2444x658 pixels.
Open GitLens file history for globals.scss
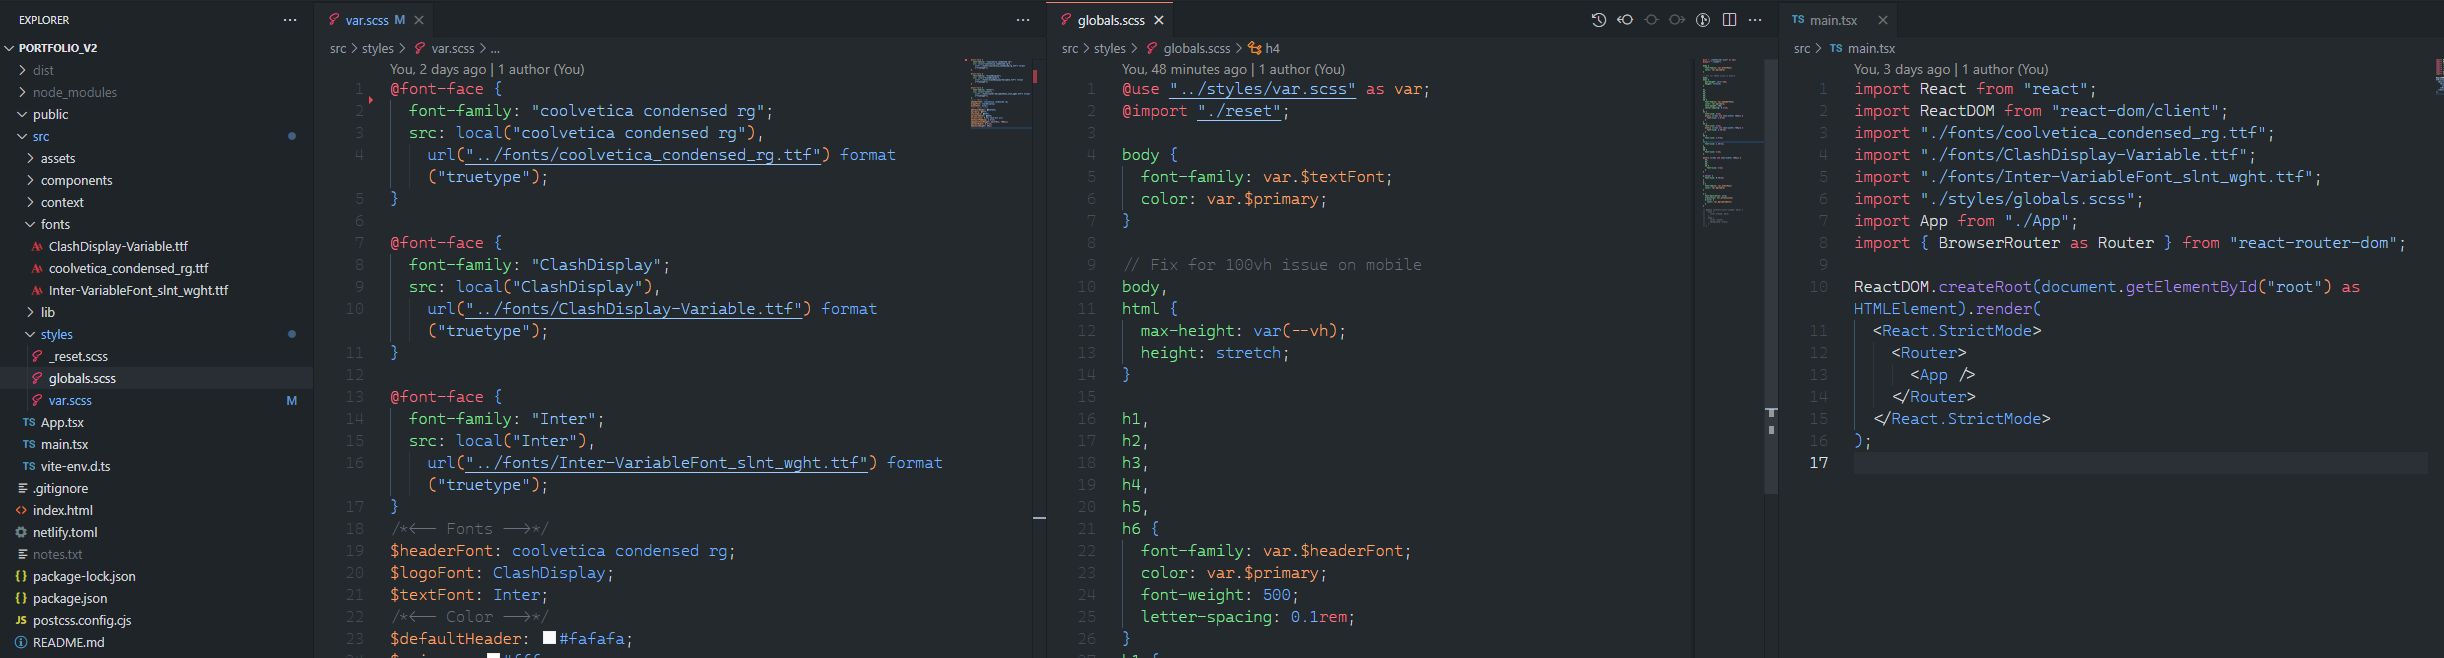[1598, 20]
